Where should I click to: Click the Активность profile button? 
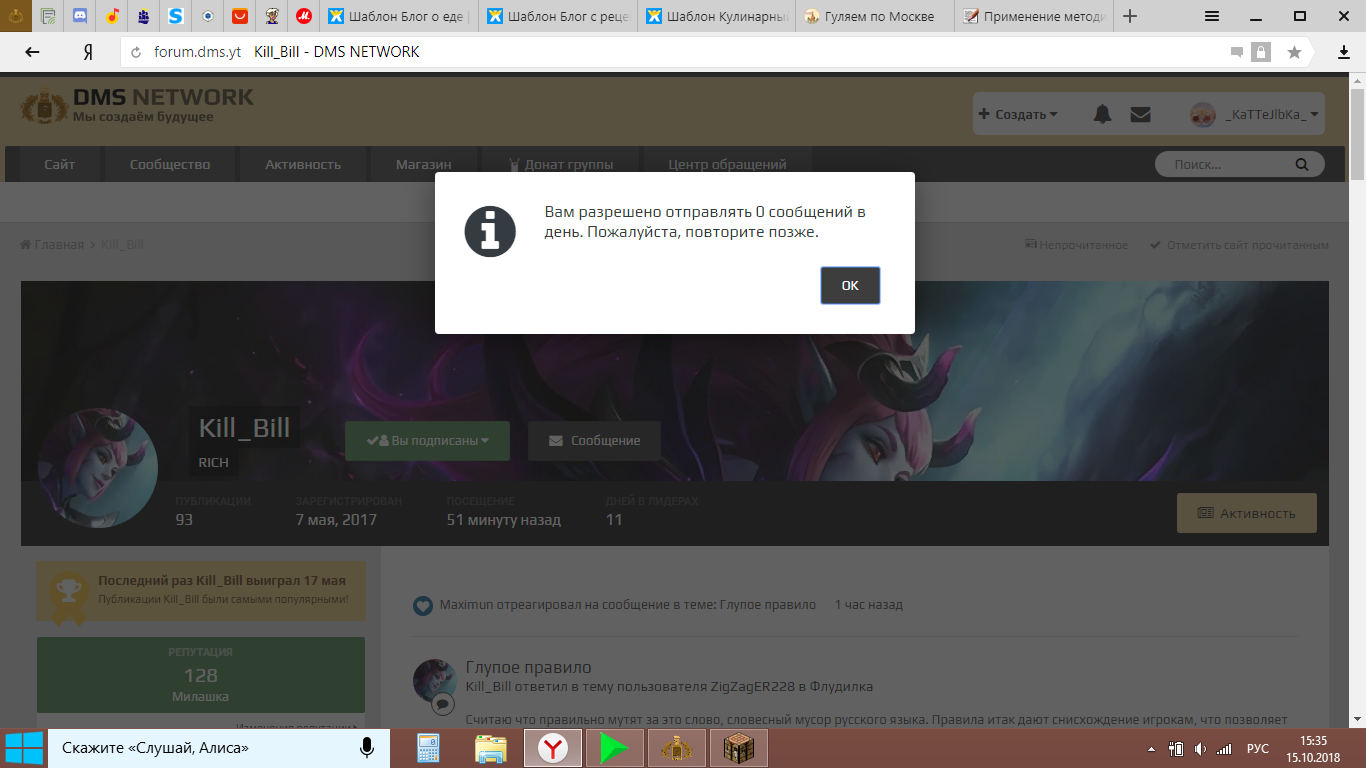click(x=1246, y=513)
